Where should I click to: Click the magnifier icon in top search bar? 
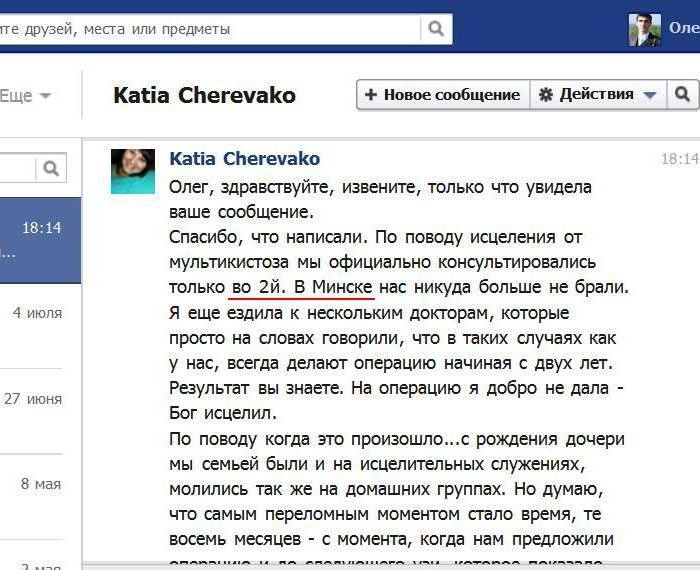(x=436, y=29)
